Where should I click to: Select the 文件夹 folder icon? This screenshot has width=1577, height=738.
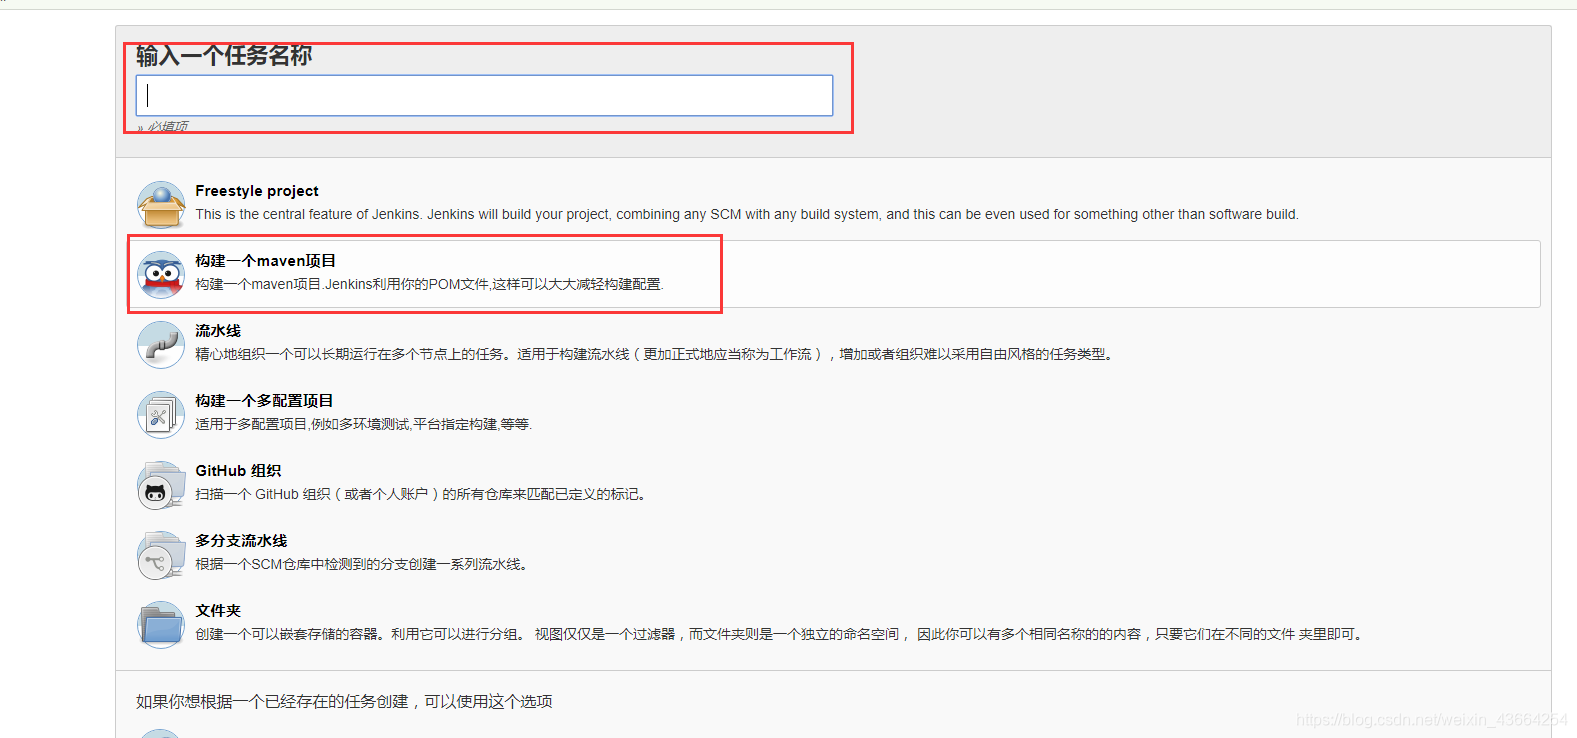pyautogui.click(x=161, y=625)
